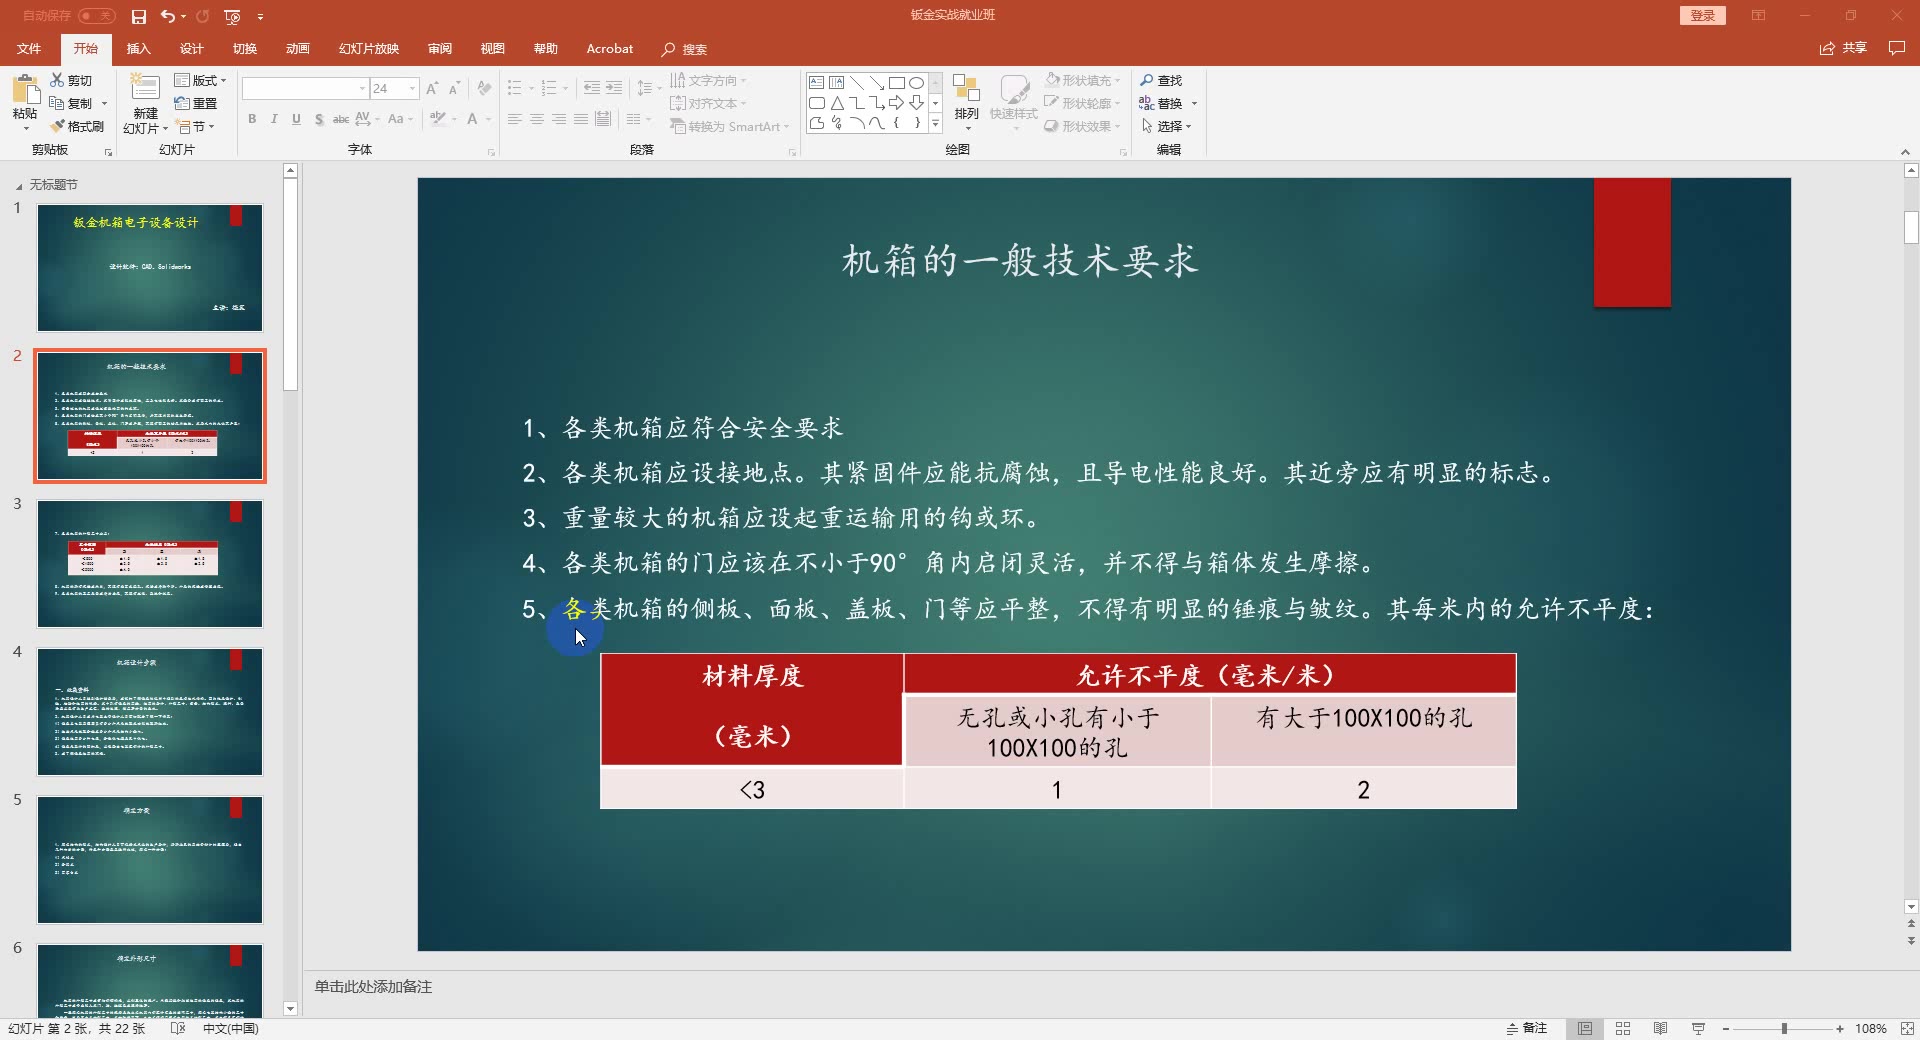Image resolution: width=1920 pixels, height=1040 pixels.
Task: Reset slide layout with 重置
Action: [x=196, y=103]
